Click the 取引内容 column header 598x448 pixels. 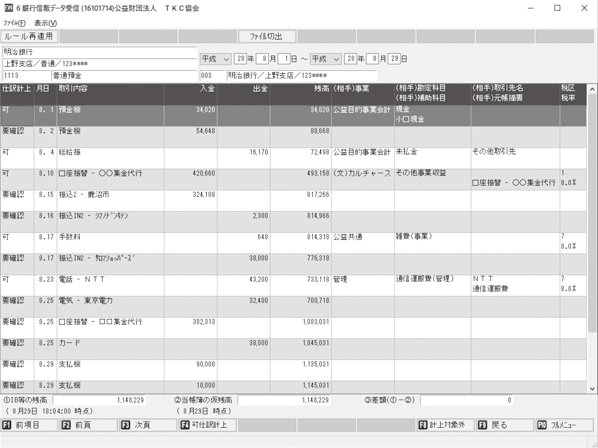point(111,94)
